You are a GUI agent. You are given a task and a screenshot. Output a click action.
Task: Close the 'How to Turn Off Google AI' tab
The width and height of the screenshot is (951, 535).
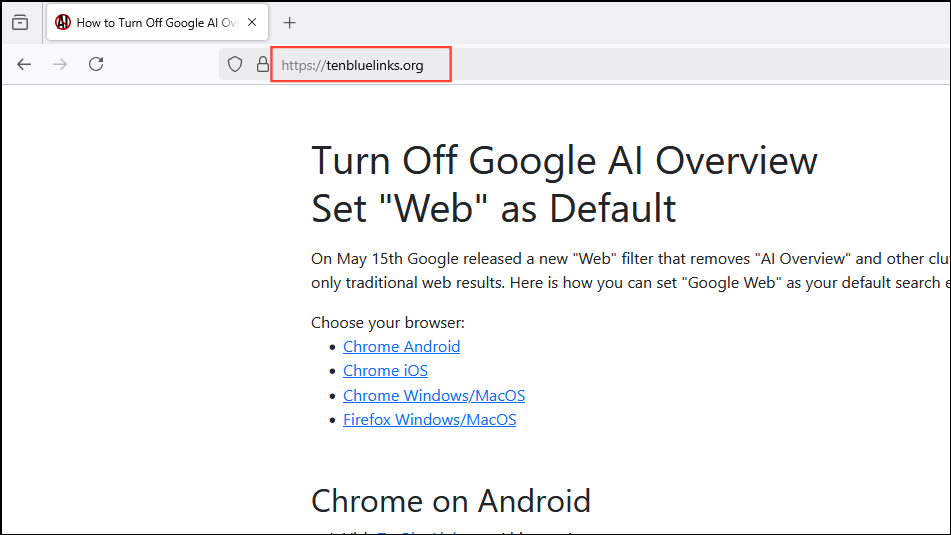point(252,22)
